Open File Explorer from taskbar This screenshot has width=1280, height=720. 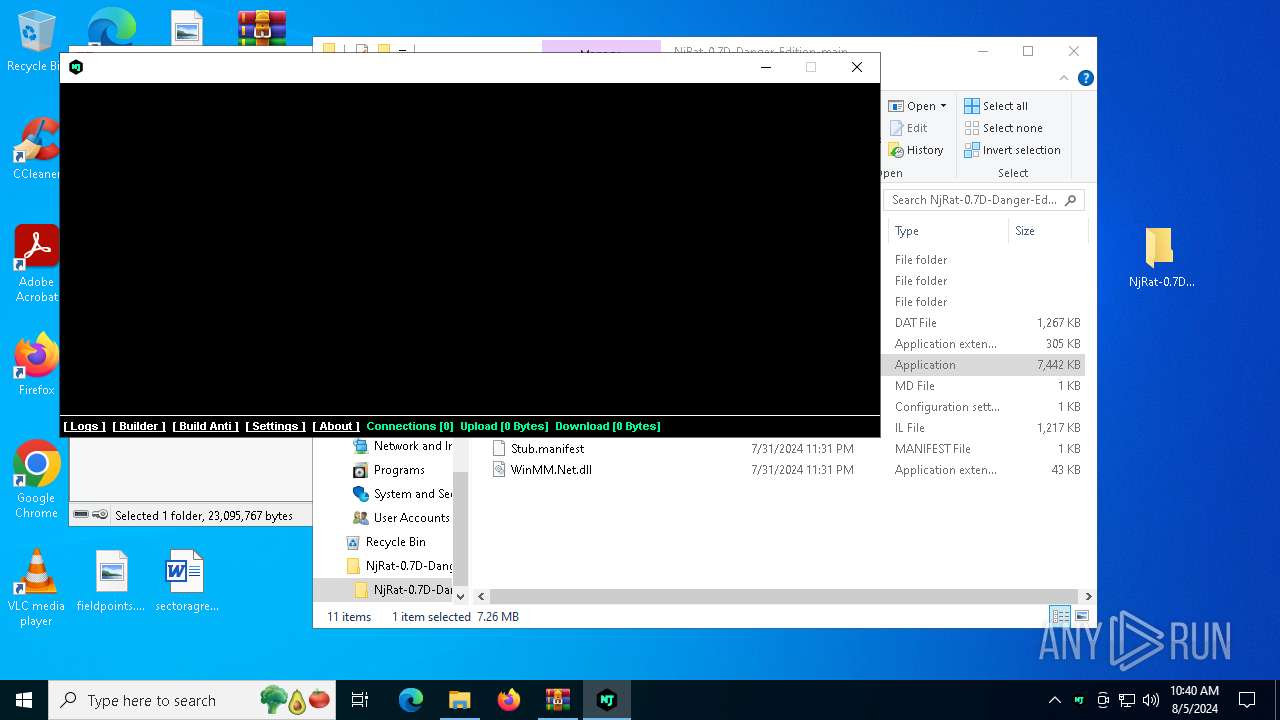tap(459, 700)
